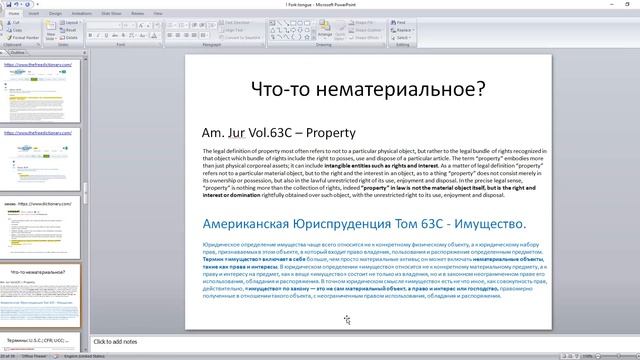
Task: Decrease the list indent level
Action: point(194,25)
